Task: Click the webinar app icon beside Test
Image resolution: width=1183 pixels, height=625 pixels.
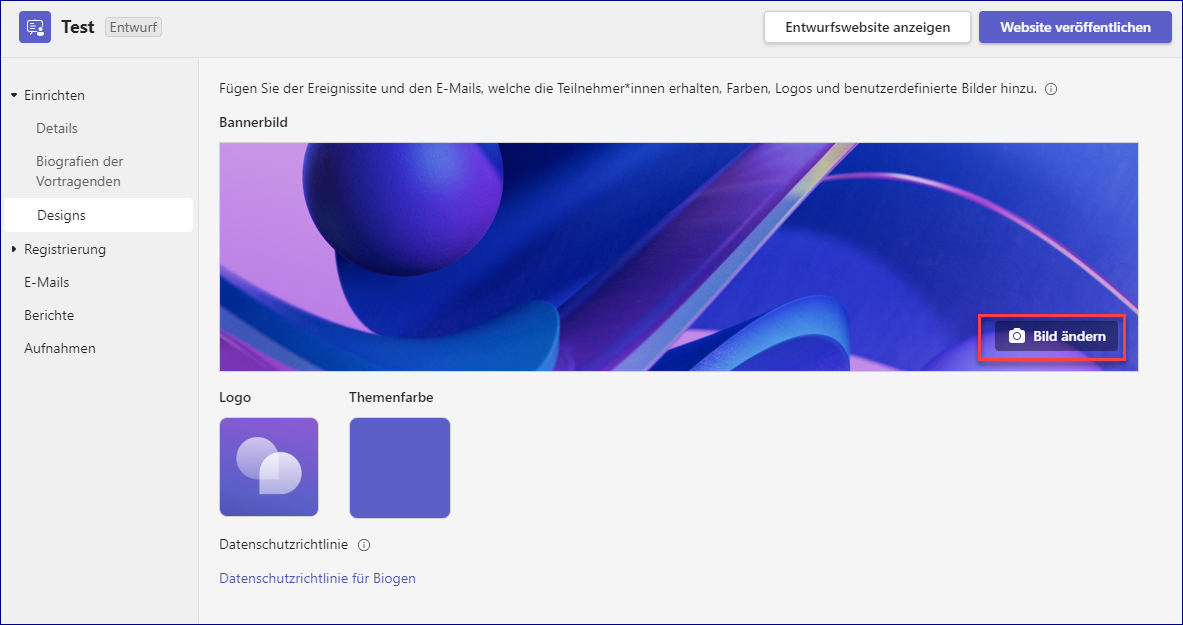Action: pos(35,27)
